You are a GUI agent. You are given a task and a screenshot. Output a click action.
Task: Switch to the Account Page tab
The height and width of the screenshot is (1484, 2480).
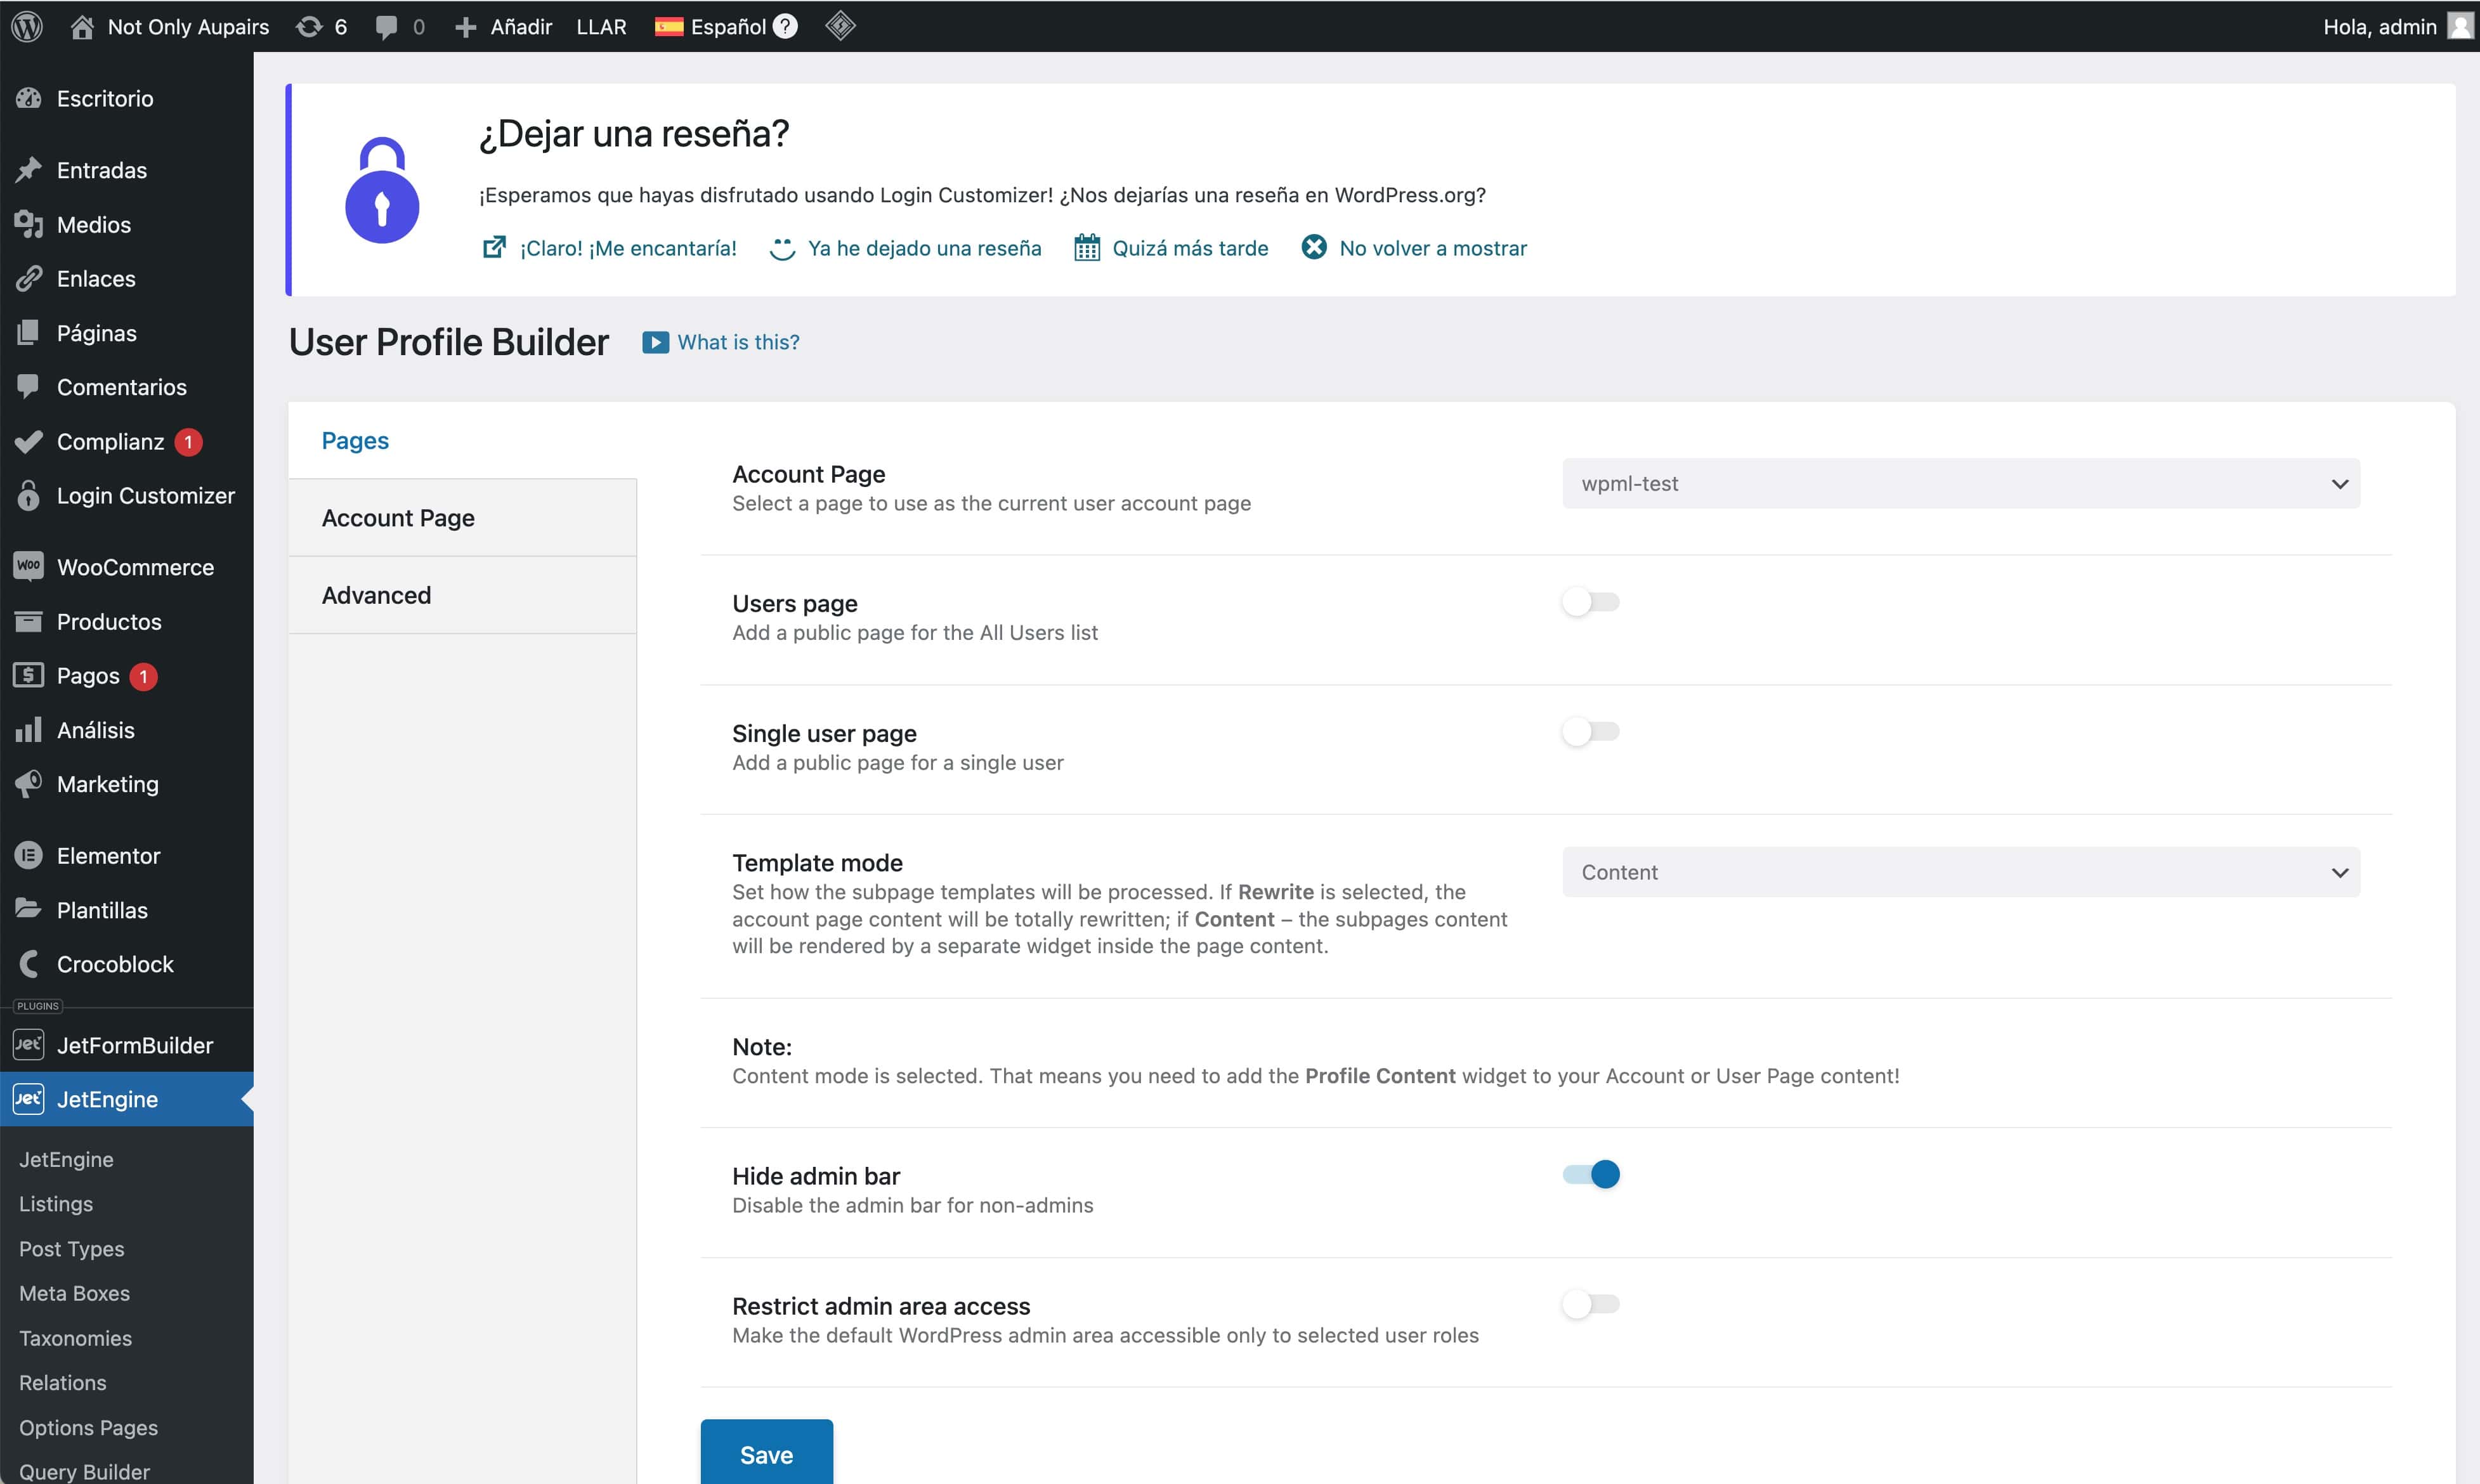pos(463,517)
